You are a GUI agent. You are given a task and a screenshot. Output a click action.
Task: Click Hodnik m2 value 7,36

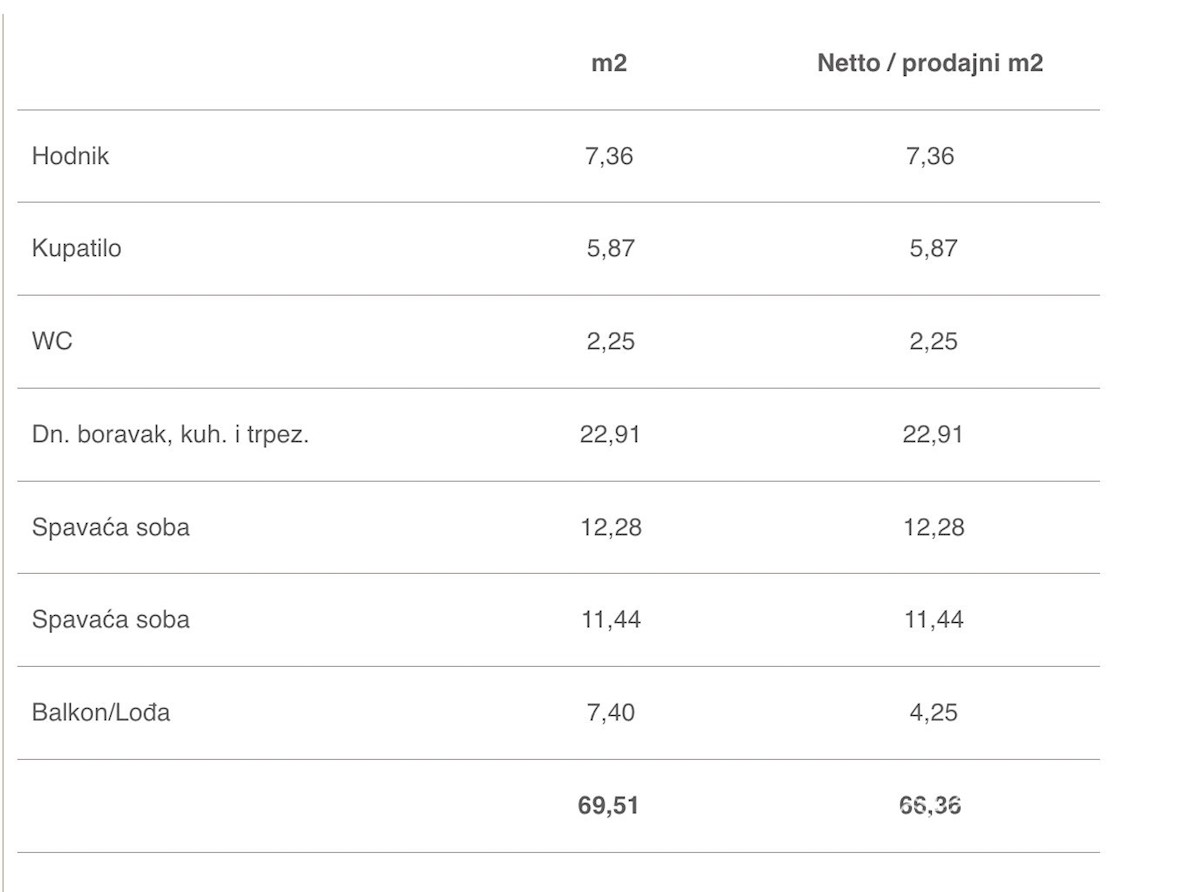click(609, 156)
